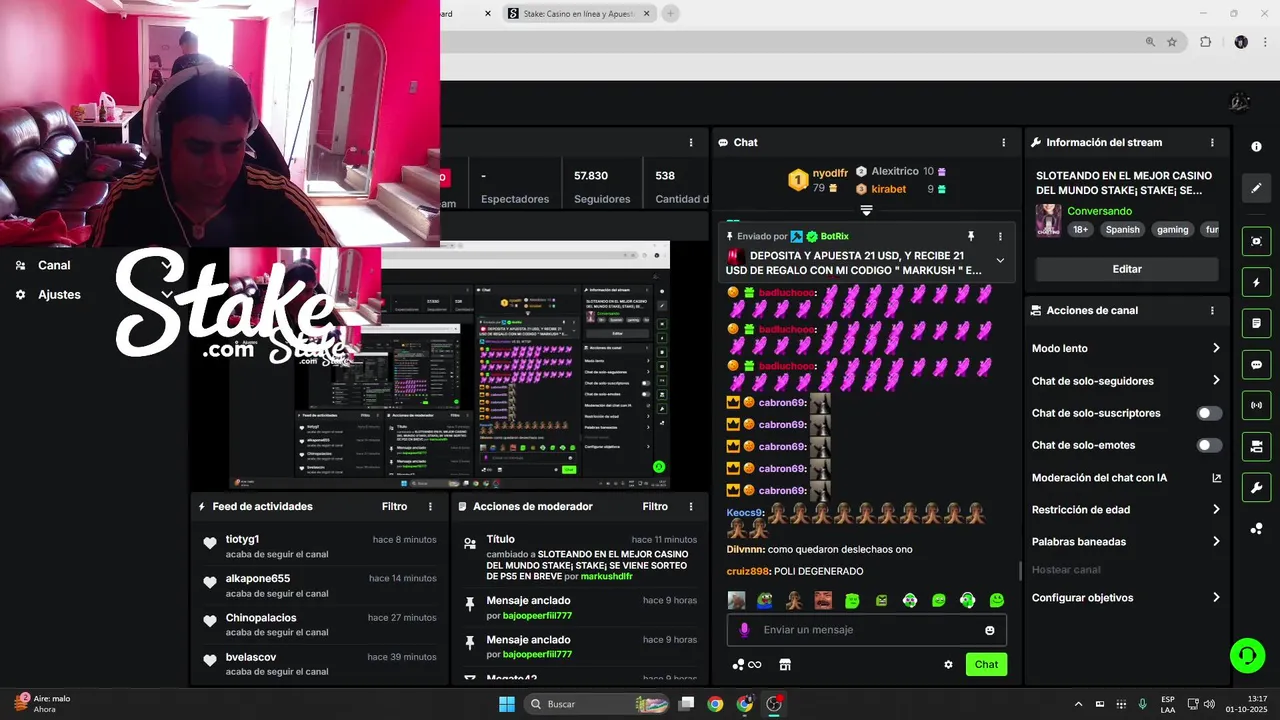This screenshot has height=720, width=1280.
Task: Select the Spanish stream tag
Action: 1122,229
